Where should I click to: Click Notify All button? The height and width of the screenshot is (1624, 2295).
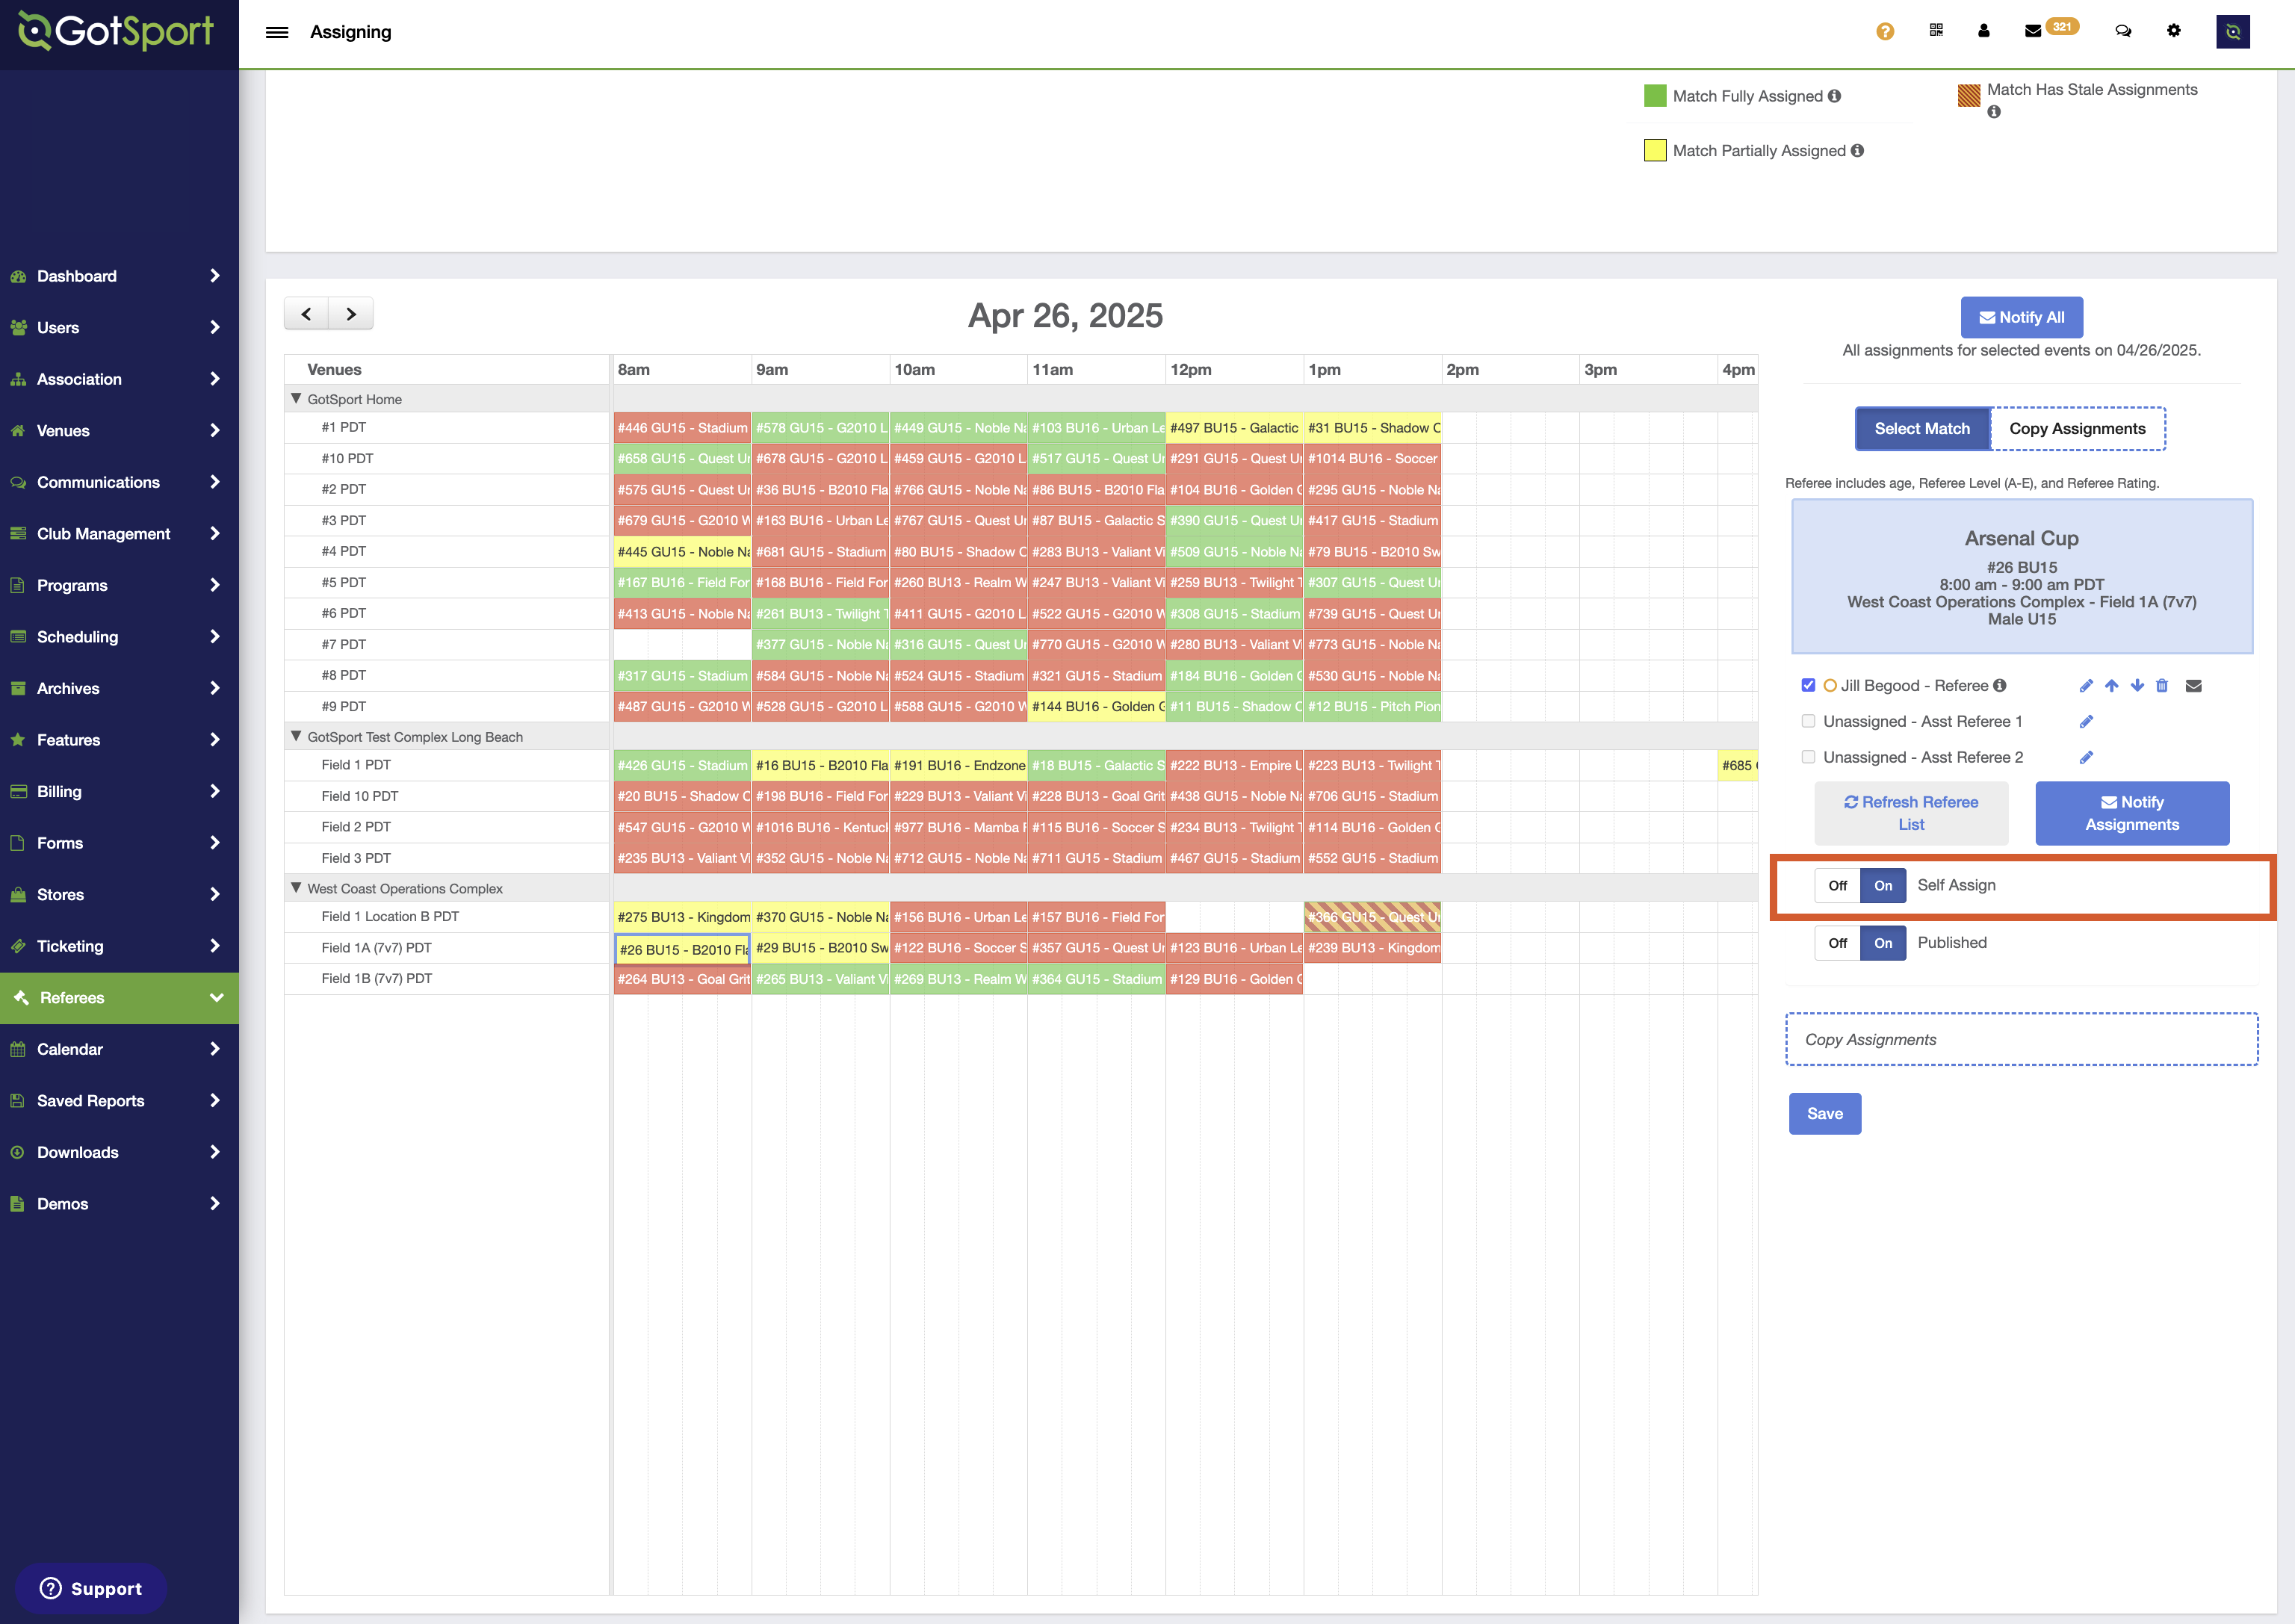pos(2021,317)
